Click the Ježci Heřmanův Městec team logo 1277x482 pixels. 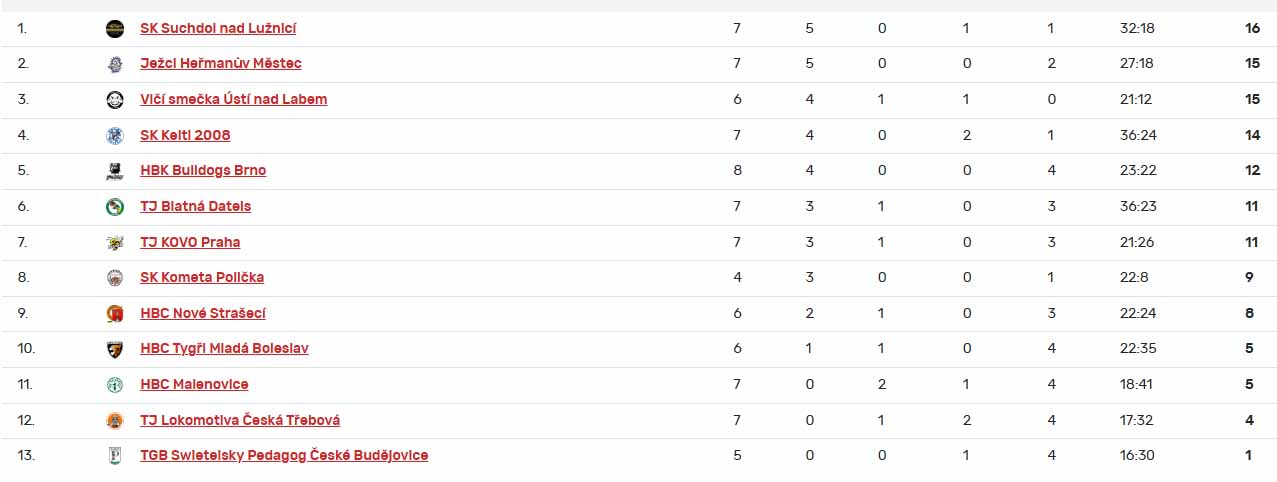(115, 64)
